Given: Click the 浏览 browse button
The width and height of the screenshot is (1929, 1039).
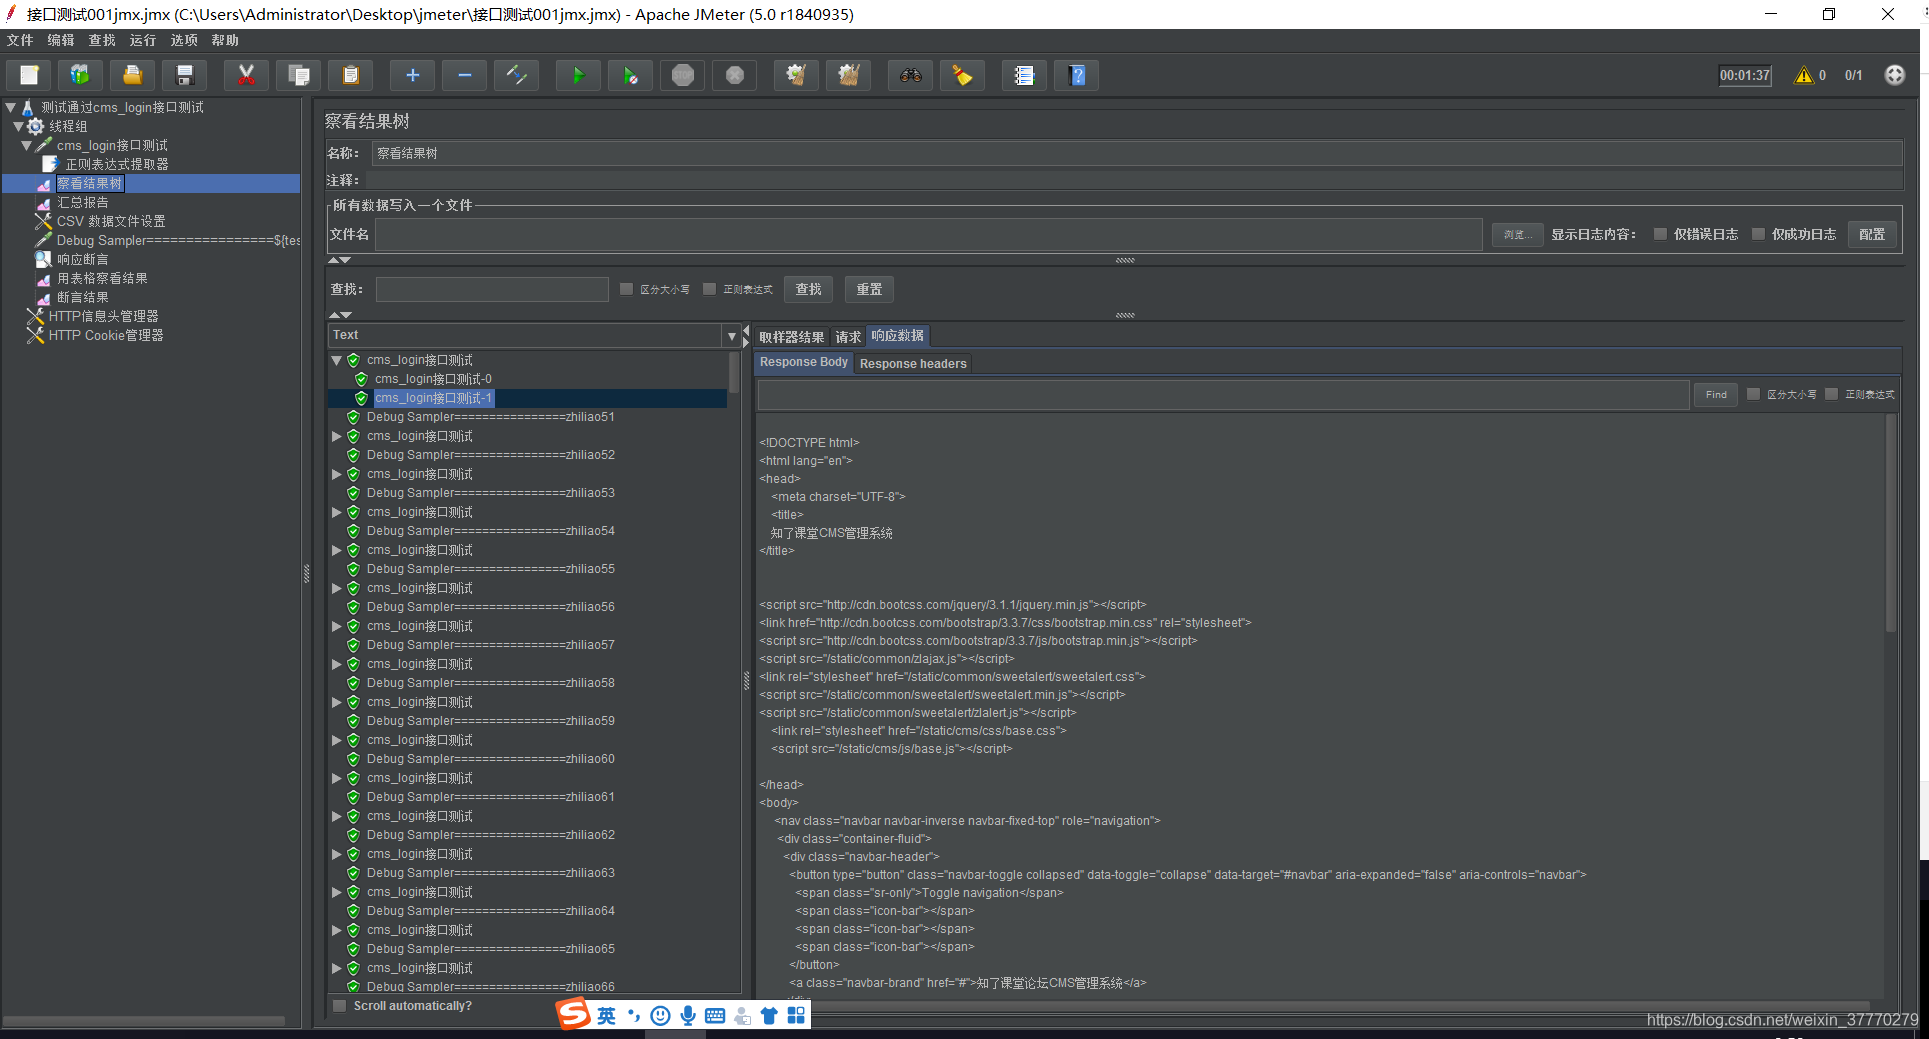Looking at the screenshot, I should [x=1517, y=234].
